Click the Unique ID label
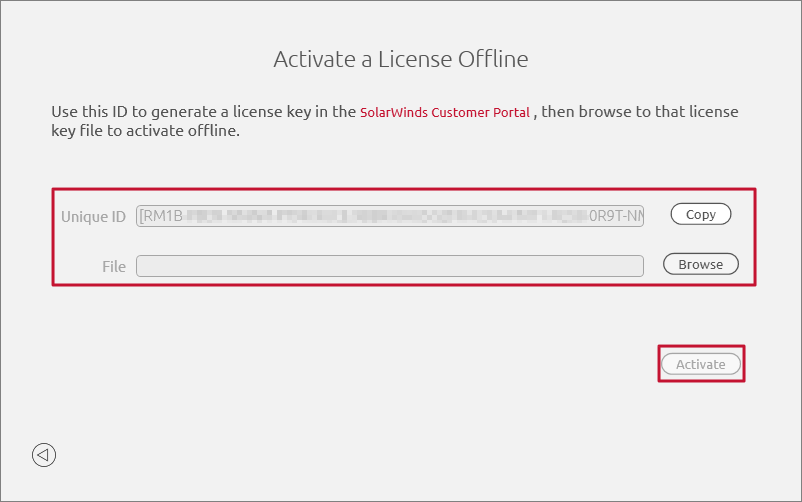Screen dimensions: 802x502 tap(93, 217)
